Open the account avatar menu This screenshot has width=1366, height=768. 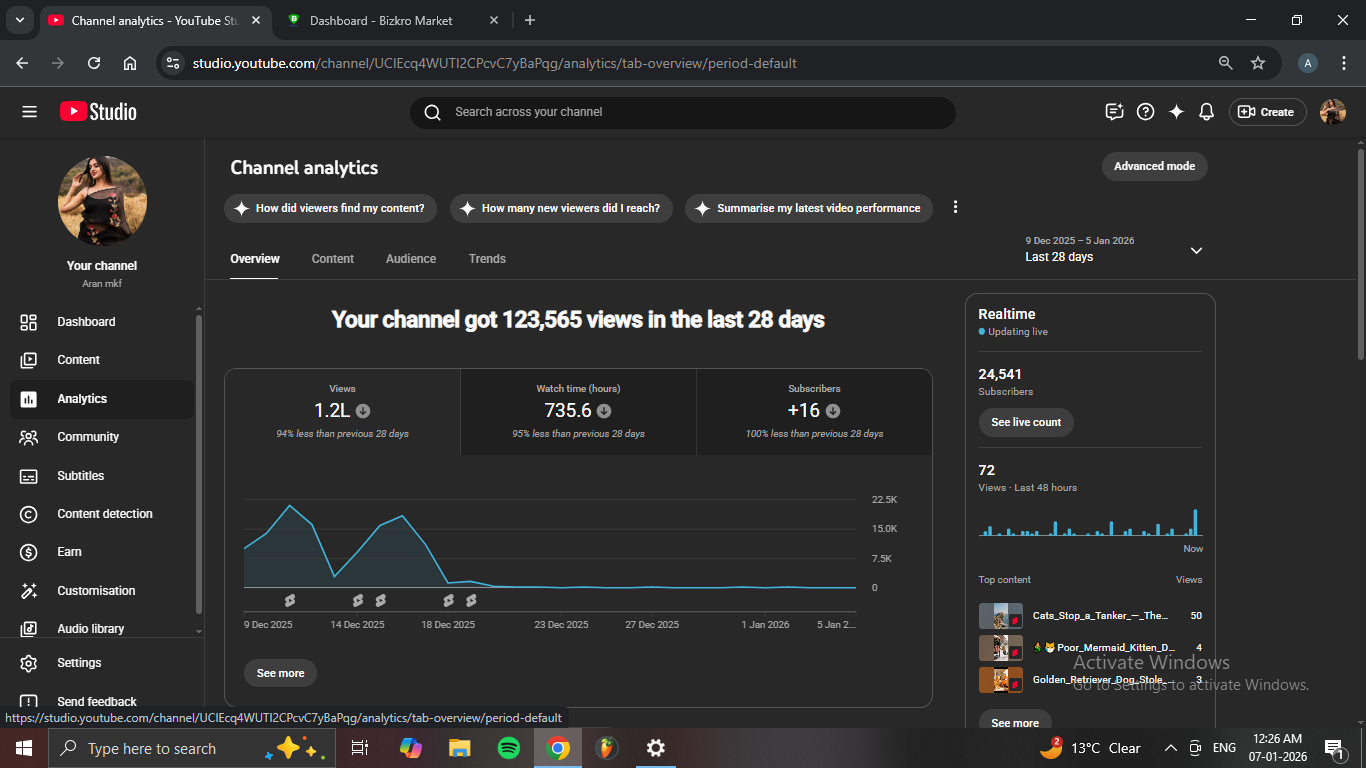[x=1333, y=112]
